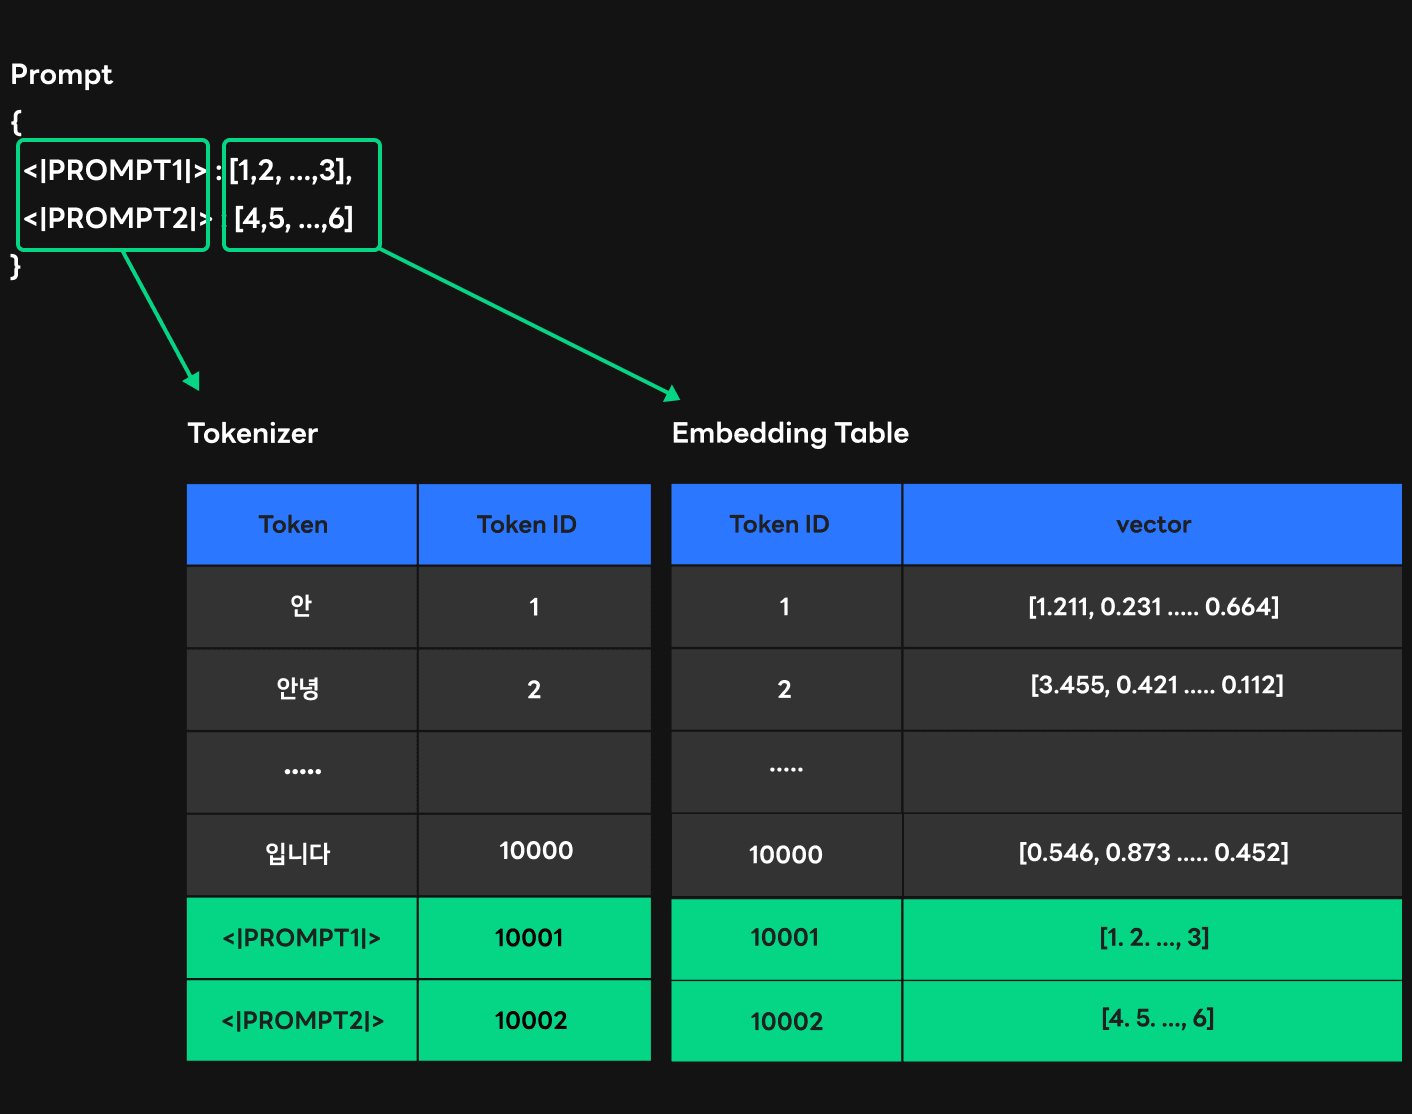Click Token ID "2" in the Tokenizer table
Viewport: 1412px width, 1114px height.
[534, 690]
